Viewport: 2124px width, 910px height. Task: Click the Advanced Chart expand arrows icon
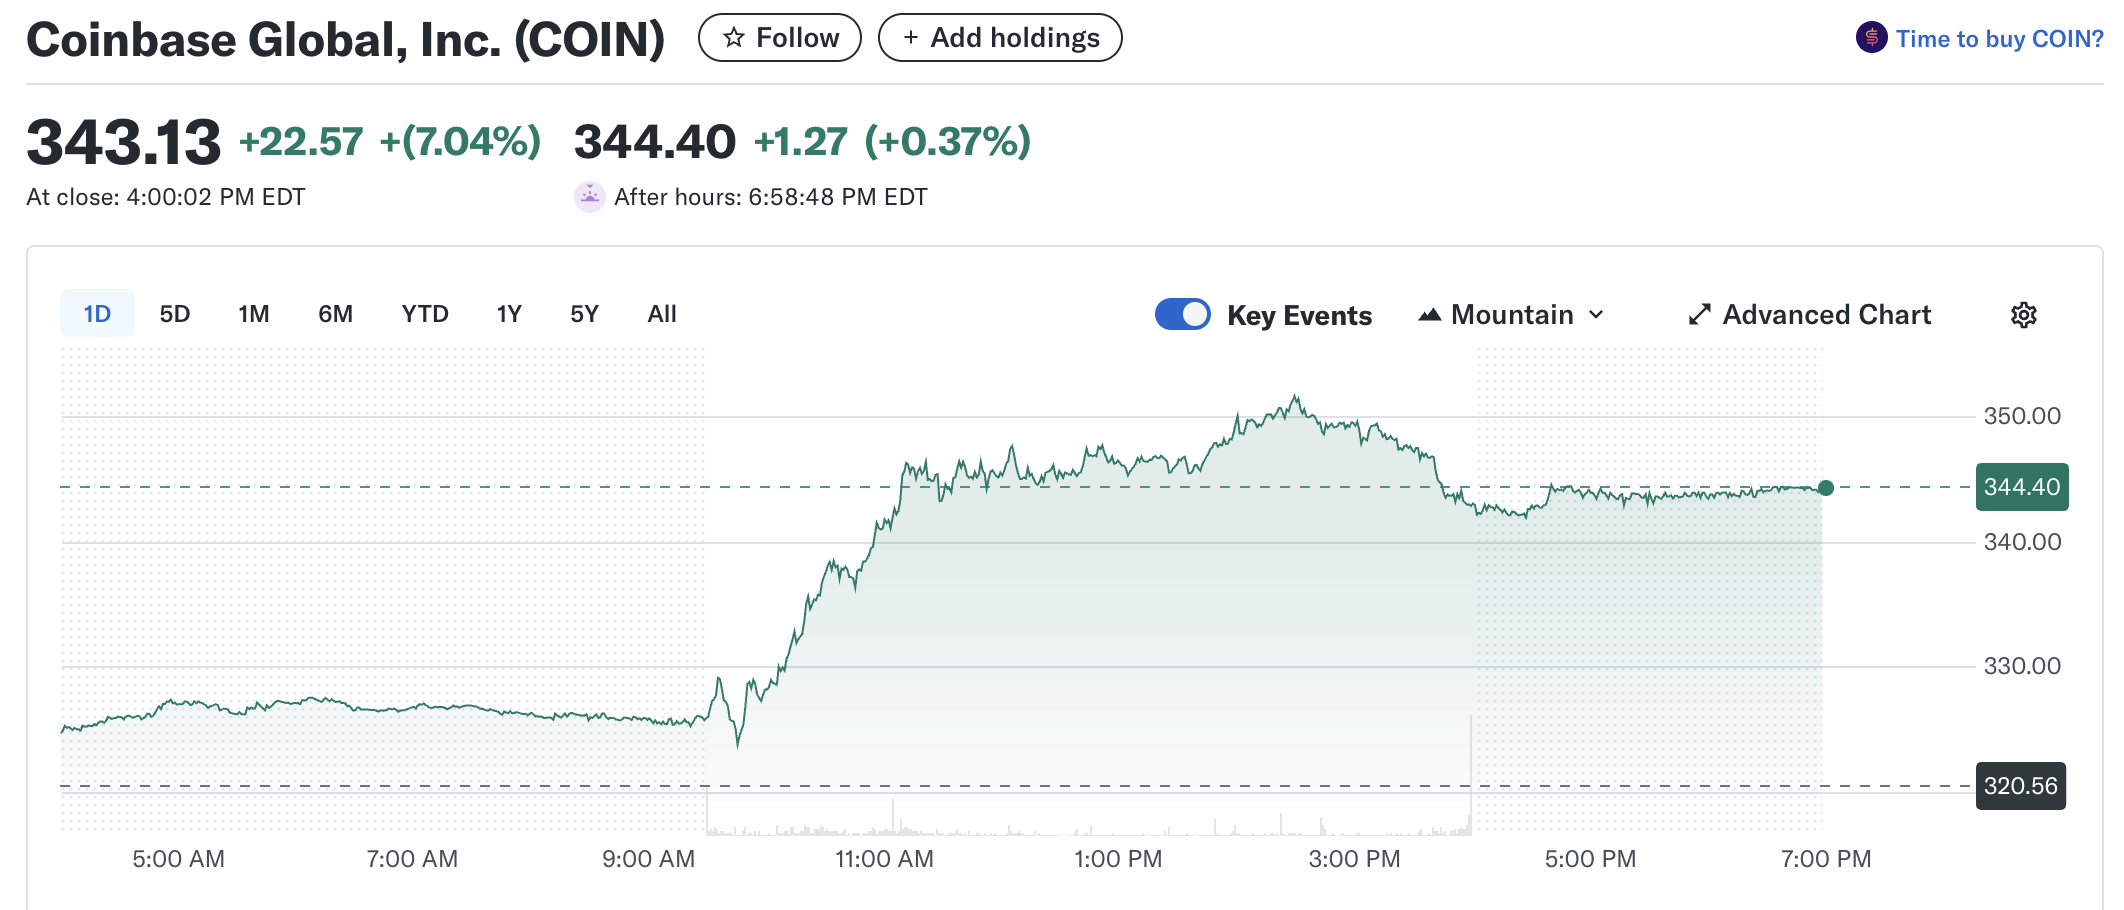[1699, 315]
